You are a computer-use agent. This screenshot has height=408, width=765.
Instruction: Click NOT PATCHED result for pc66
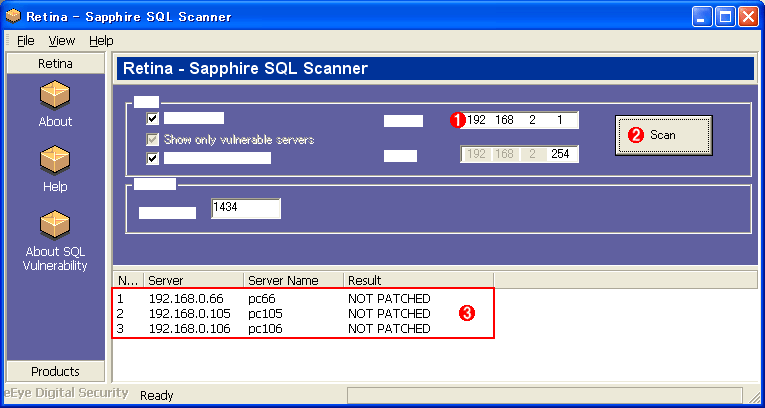click(389, 298)
